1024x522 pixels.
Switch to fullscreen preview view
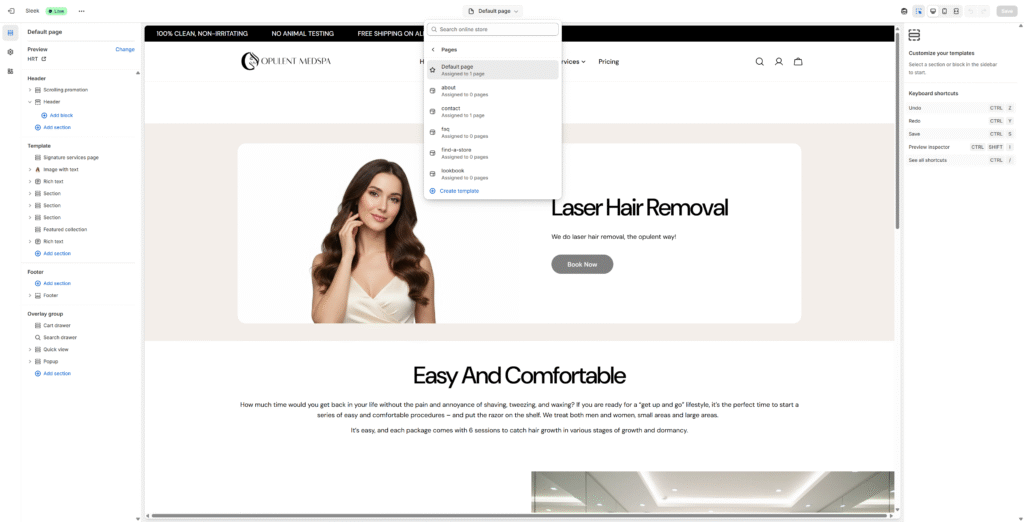pos(956,11)
